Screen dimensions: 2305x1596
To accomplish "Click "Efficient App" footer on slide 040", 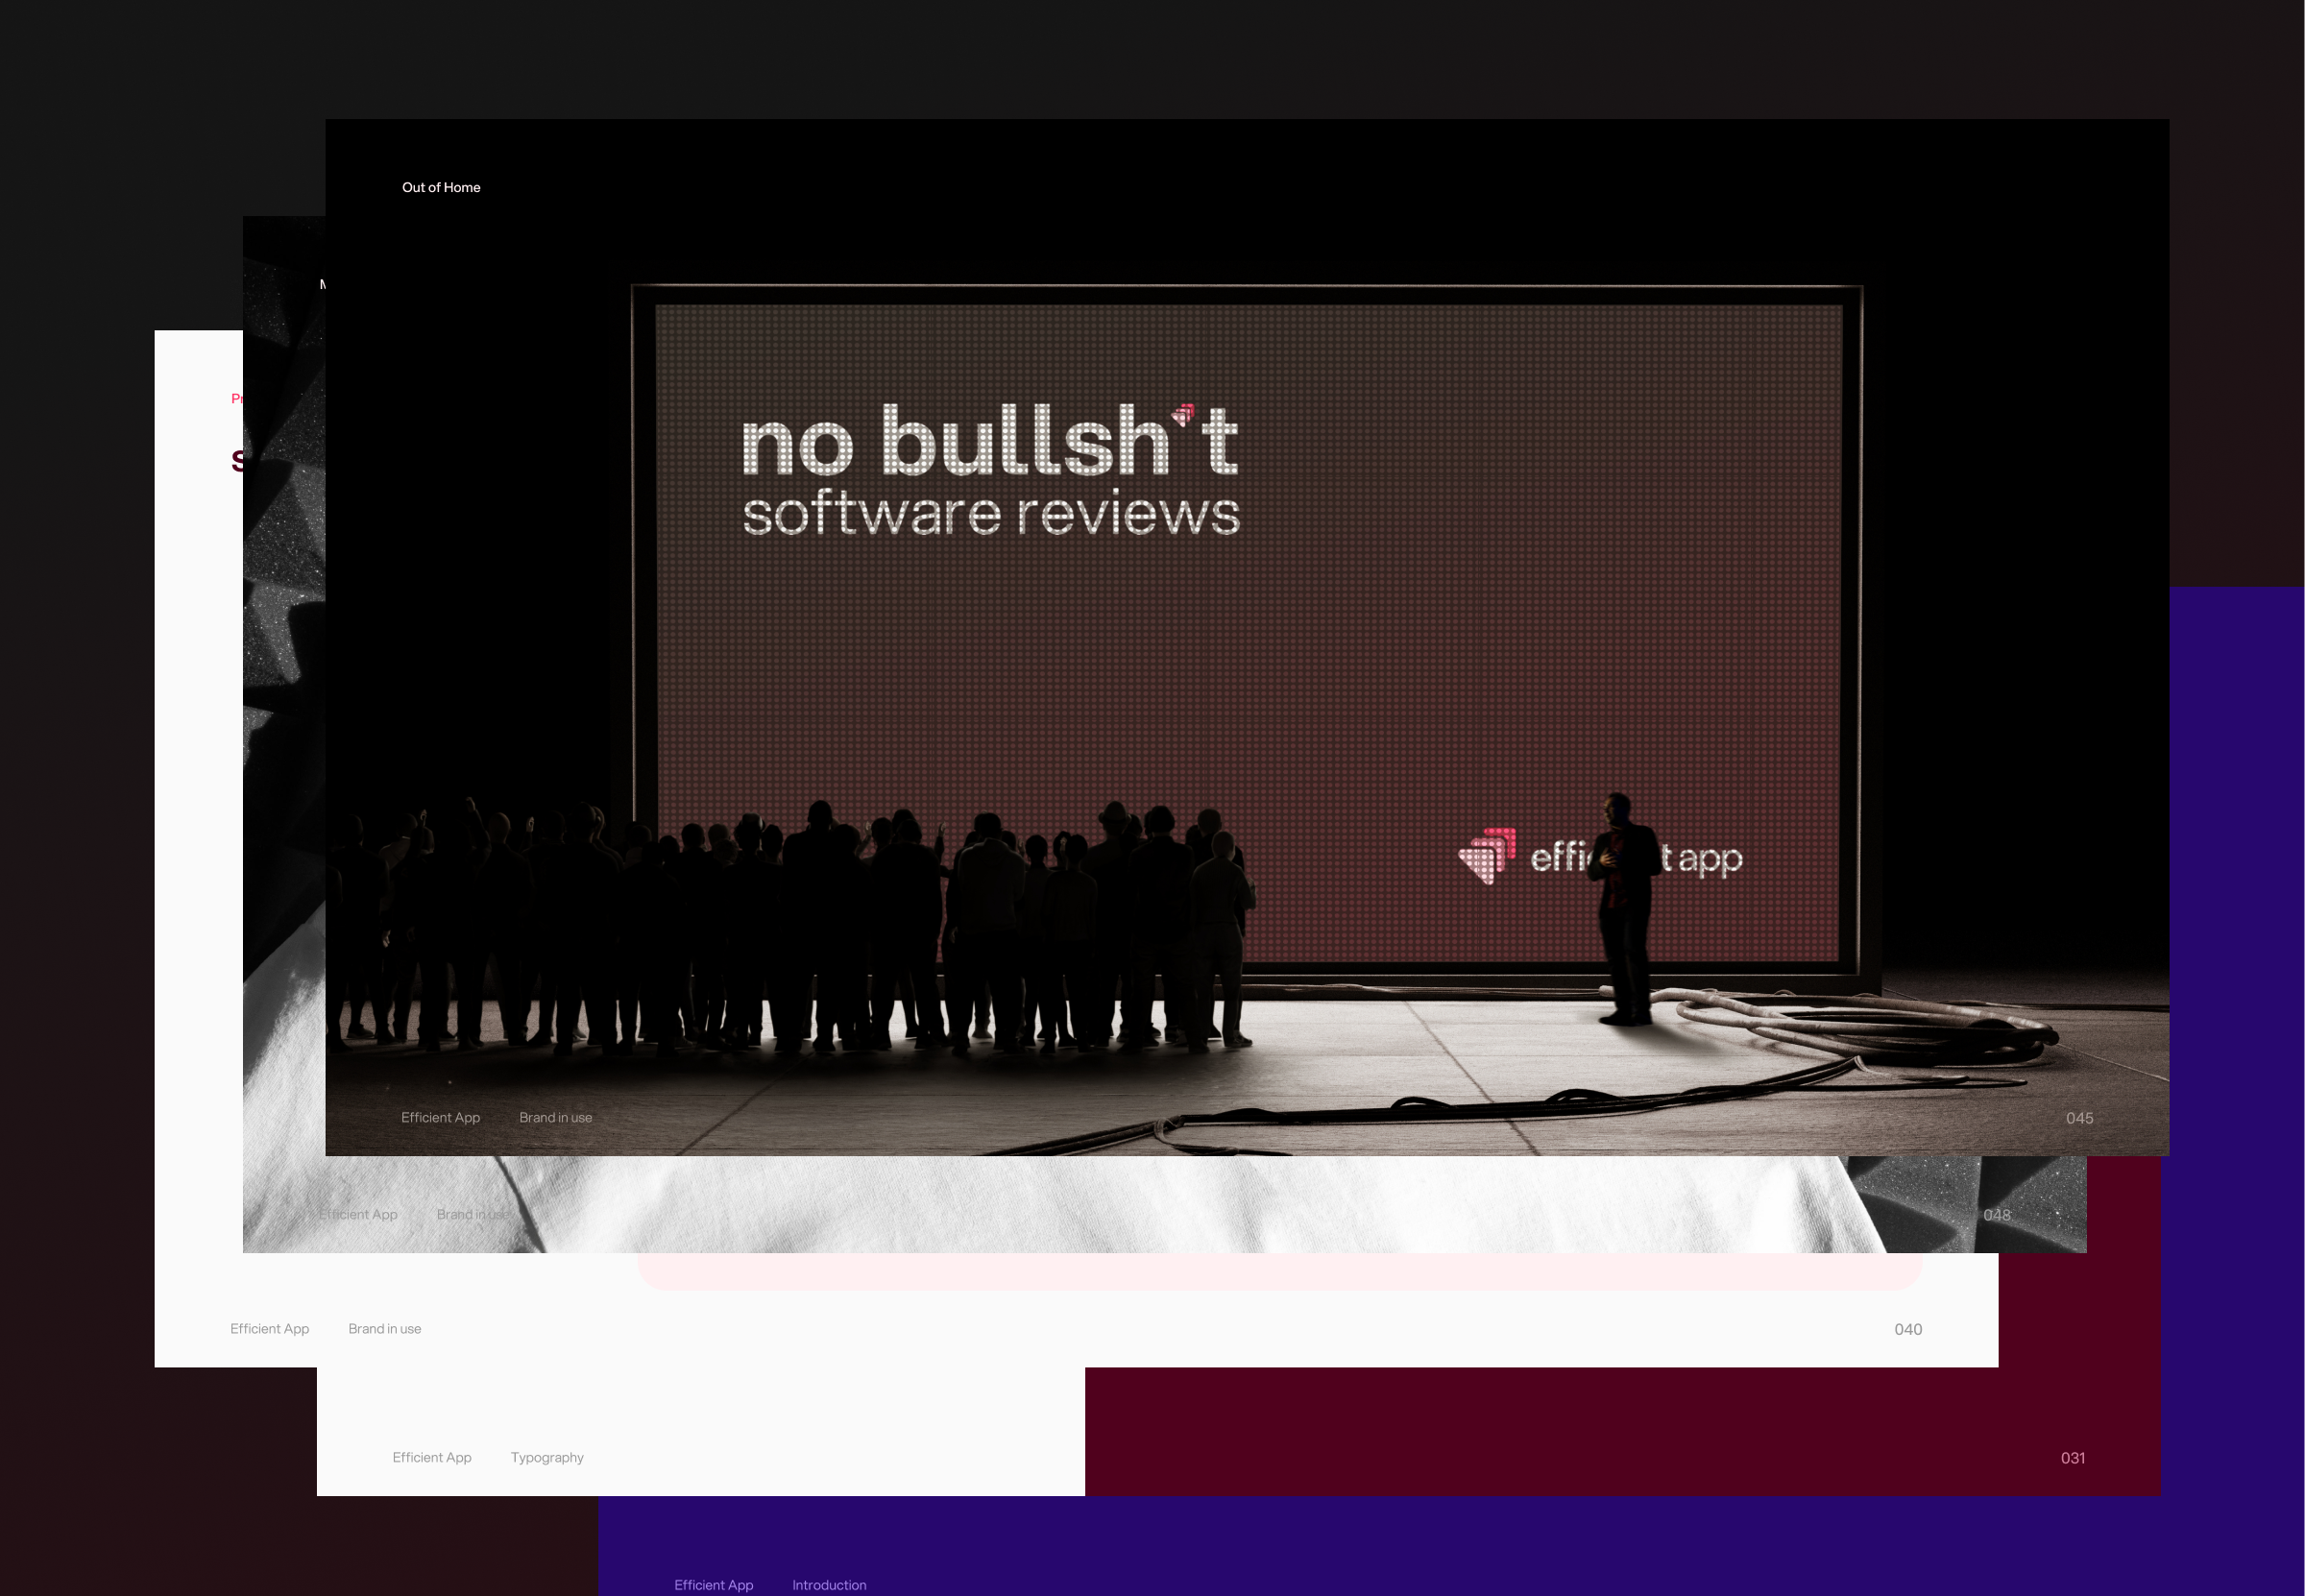I will click(x=269, y=1329).
